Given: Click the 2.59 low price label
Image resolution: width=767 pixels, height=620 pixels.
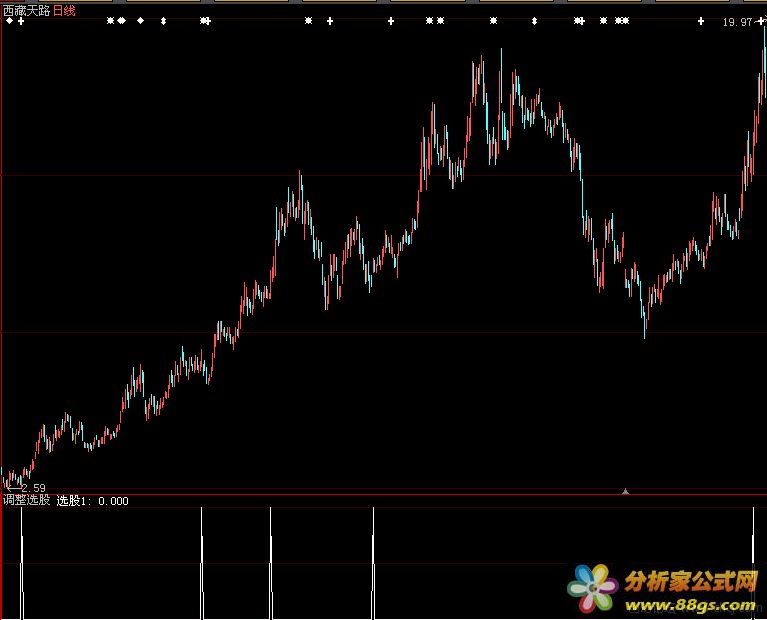Looking at the screenshot, I should [33, 488].
